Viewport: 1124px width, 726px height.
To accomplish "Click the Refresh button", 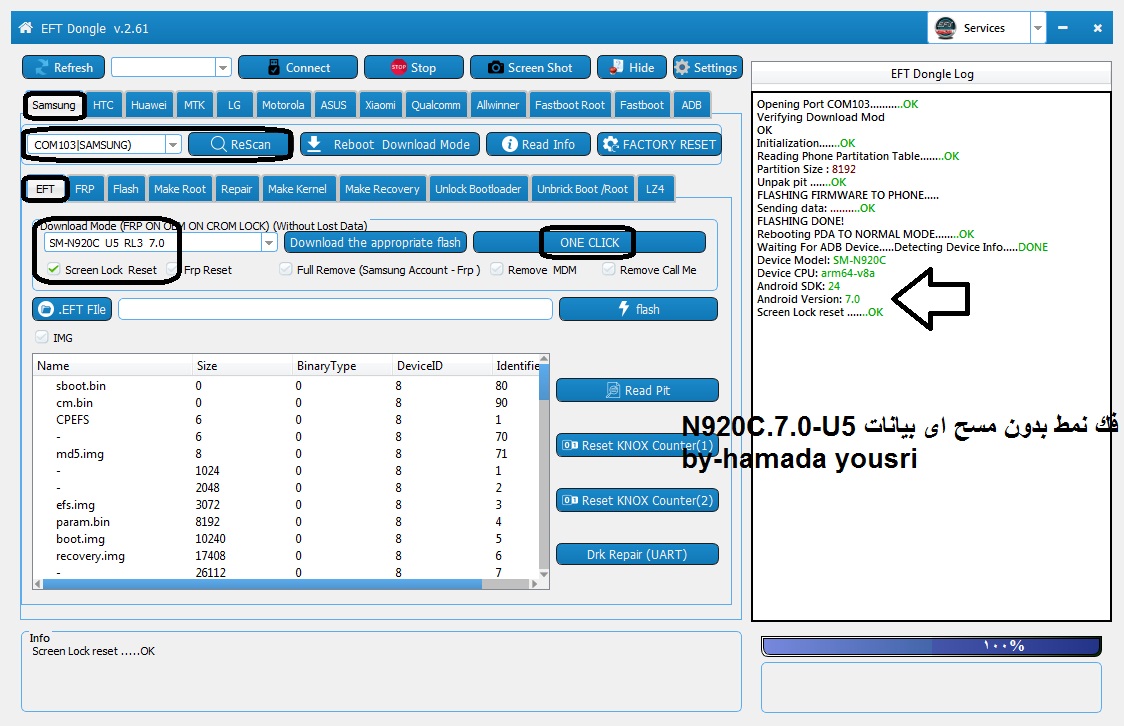I will tap(64, 67).
